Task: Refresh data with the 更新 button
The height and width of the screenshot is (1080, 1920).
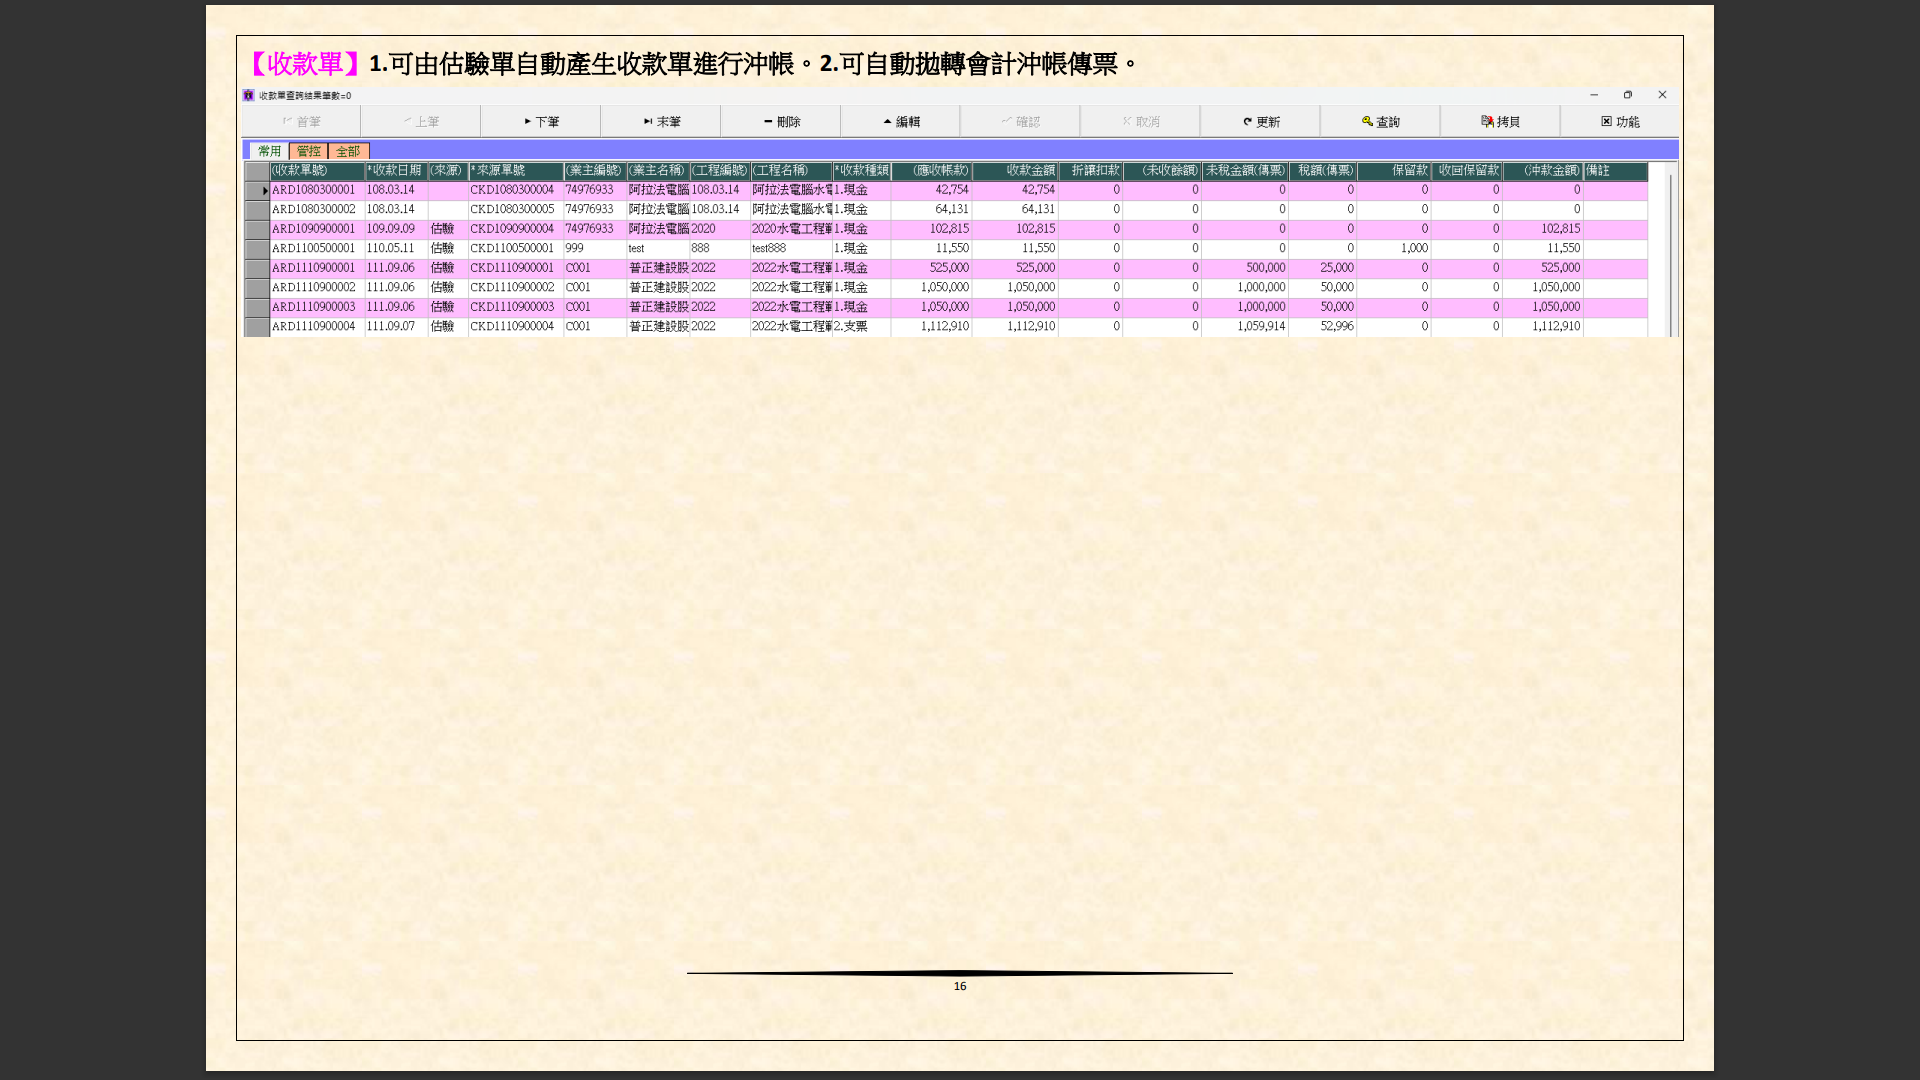Action: [x=1260, y=121]
